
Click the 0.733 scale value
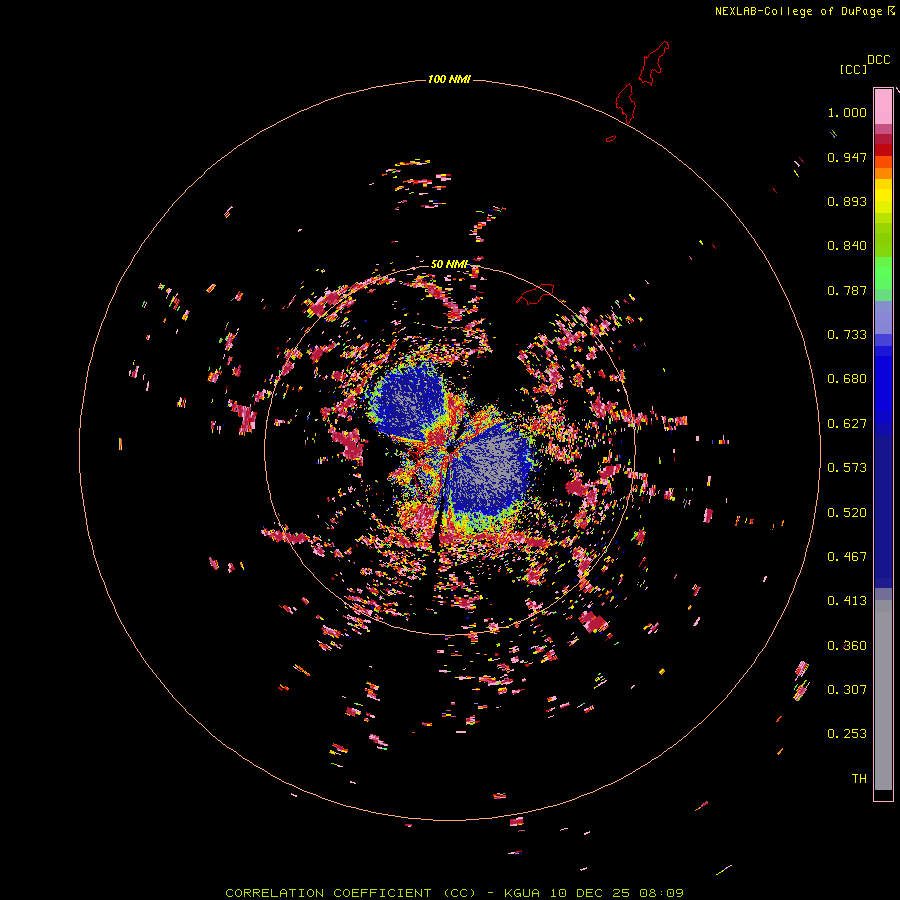click(x=847, y=335)
